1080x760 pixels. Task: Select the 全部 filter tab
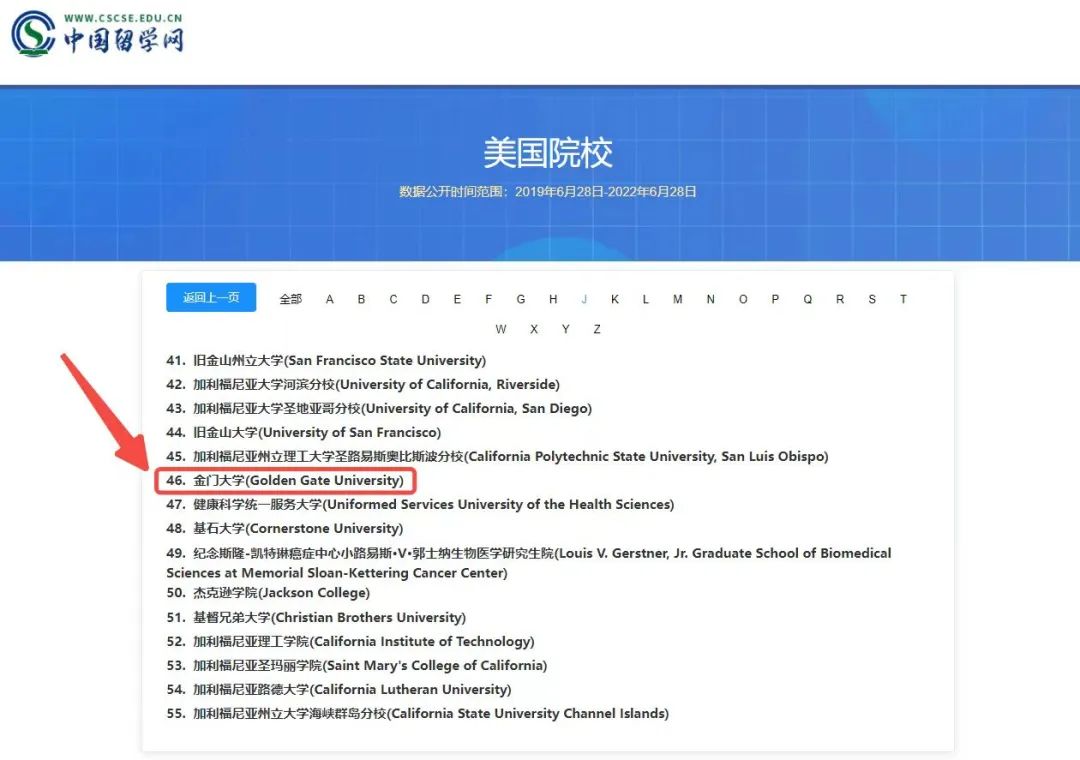point(290,299)
